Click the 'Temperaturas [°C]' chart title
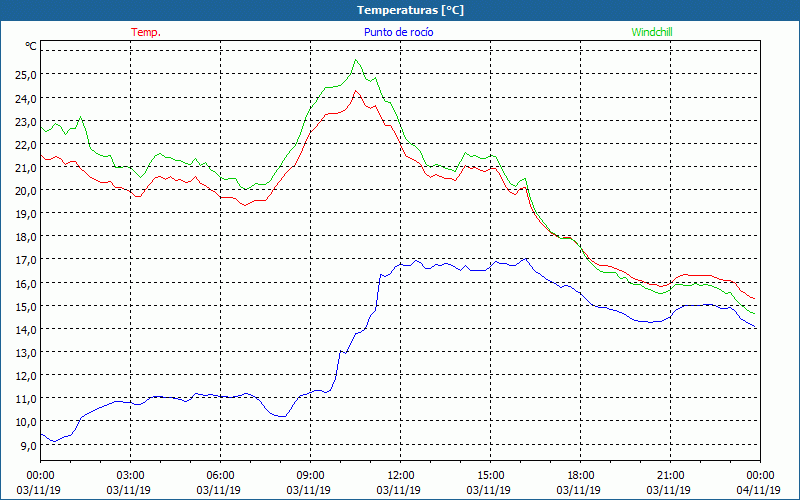Viewport: 800px width, 500px height. tap(410, 10)
